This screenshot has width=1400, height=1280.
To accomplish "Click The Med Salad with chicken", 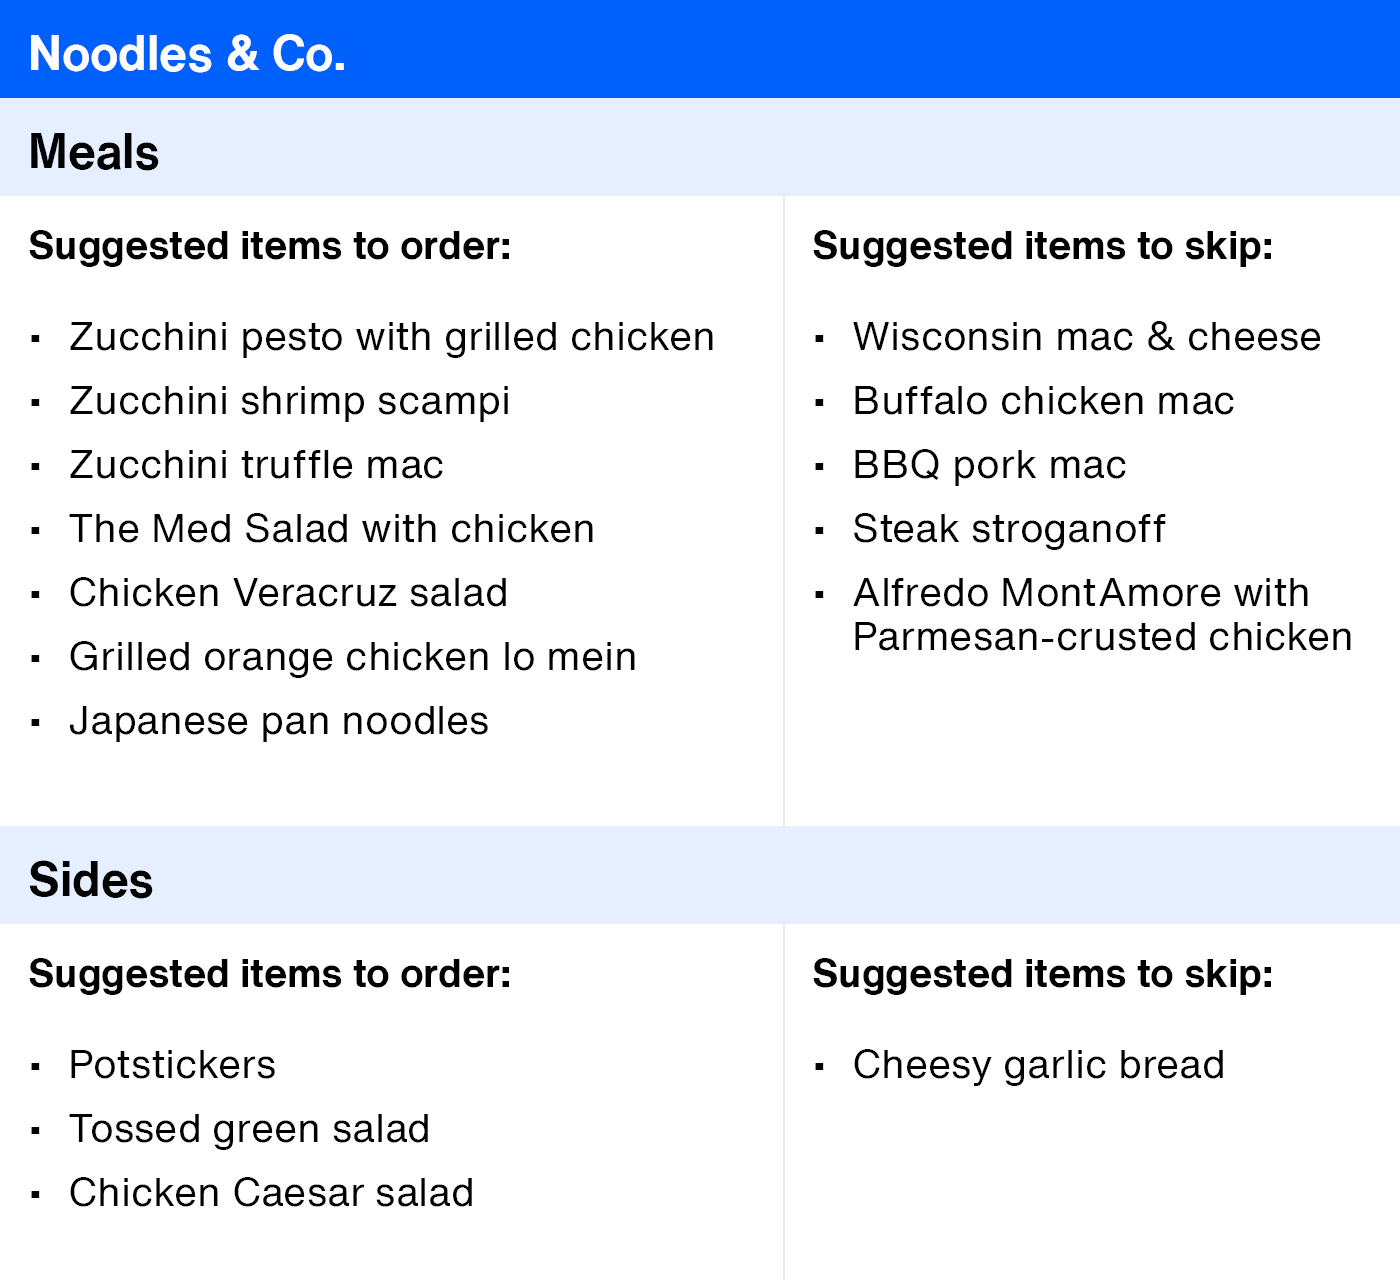I will tap(332, 529).
